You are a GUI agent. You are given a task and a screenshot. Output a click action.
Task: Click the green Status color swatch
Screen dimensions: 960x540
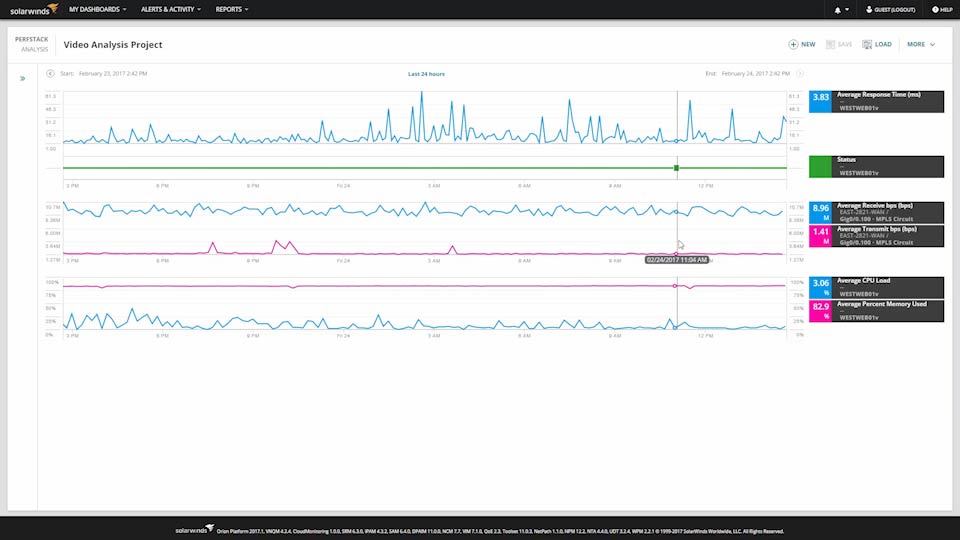[x=820, y=167]
